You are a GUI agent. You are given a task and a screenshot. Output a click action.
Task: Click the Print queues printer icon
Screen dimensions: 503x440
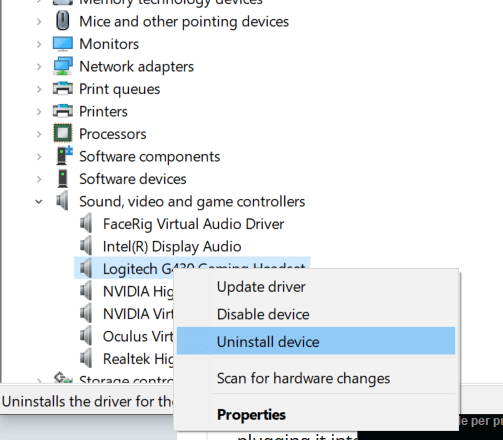coord(63,89)
